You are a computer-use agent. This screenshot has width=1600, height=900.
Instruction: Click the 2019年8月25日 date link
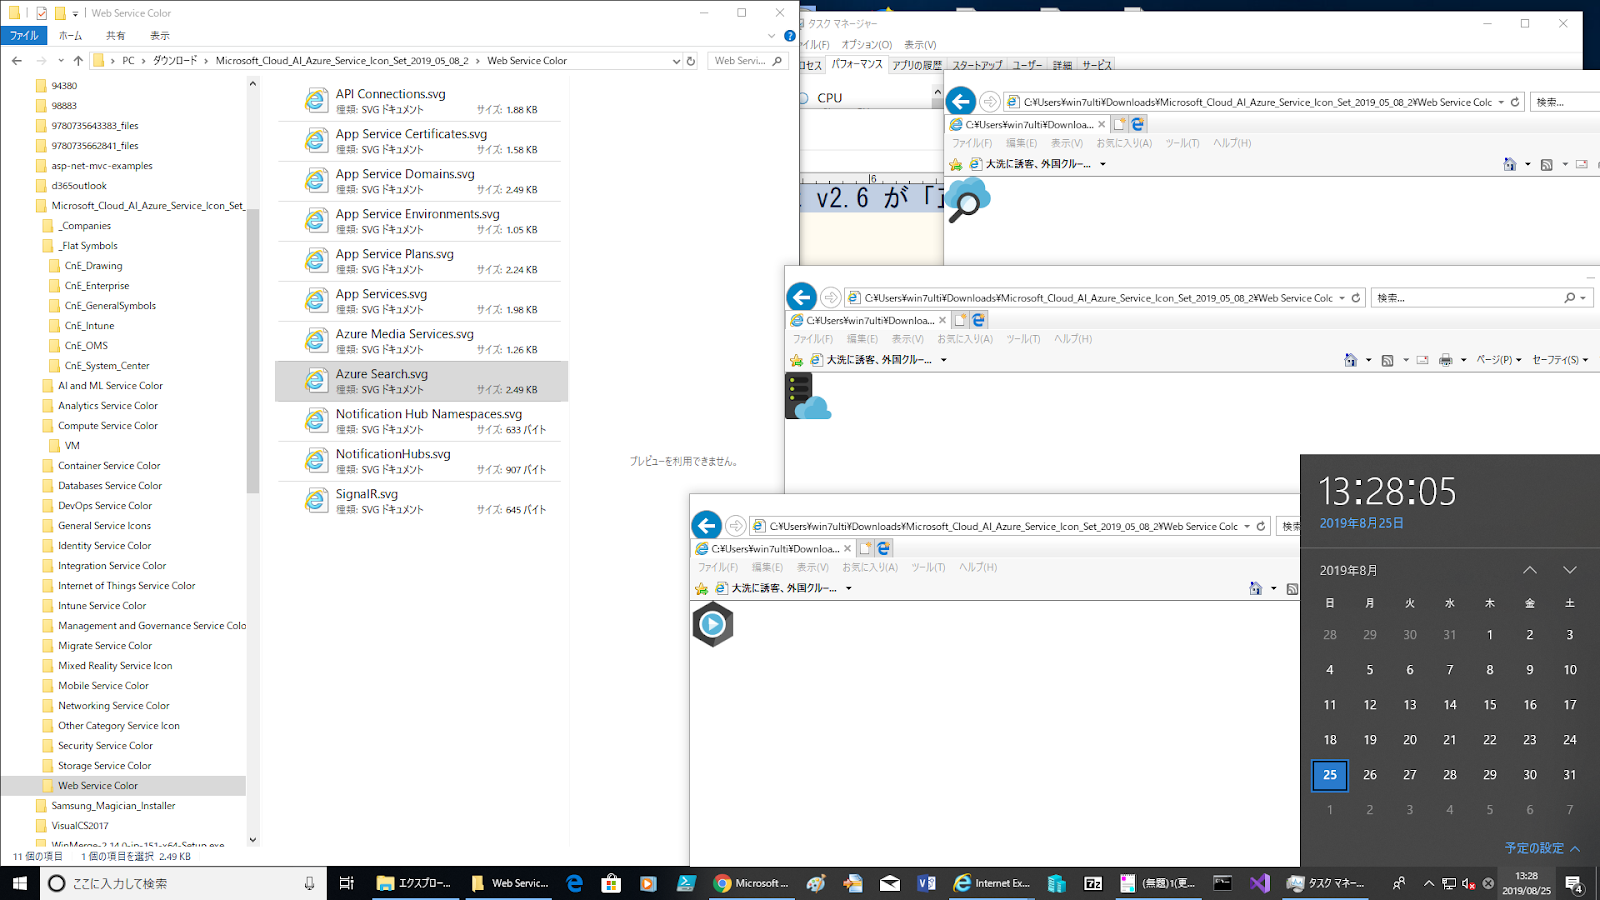[x=1362, y=523]
